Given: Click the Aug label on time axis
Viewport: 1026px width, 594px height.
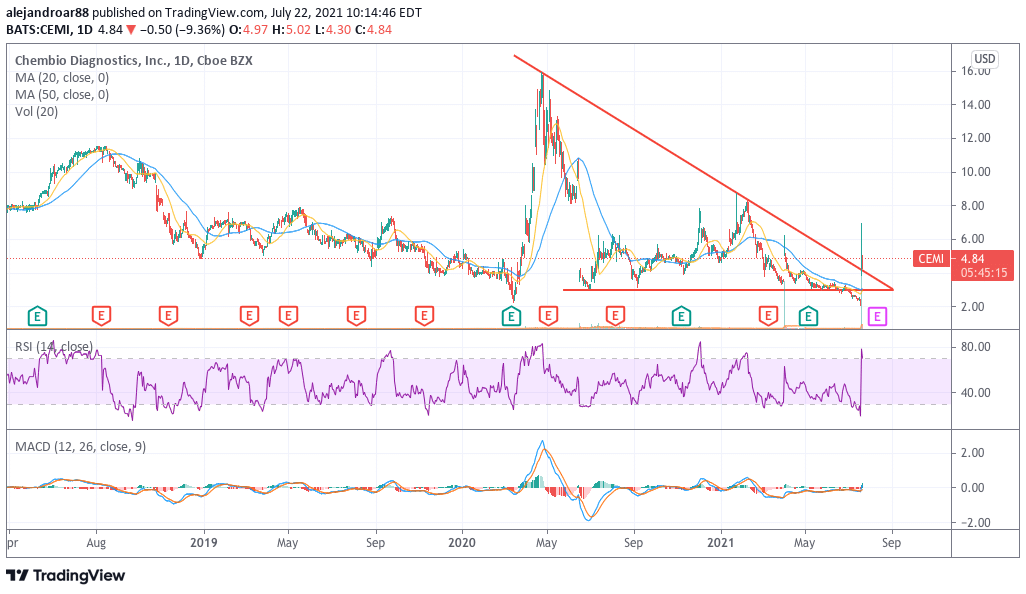Looking at the screenshot, I should (x=96, y=543).
